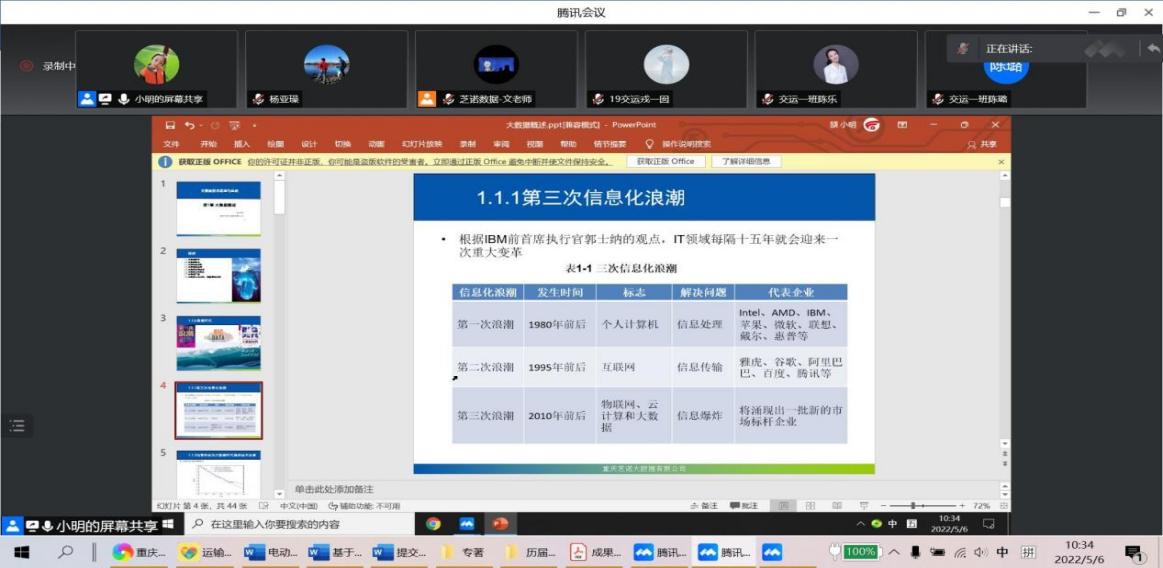The image size is (1163, 568).
Task: Open the 电动 Word document in the taskbar
Action: [x=271, y=552]
